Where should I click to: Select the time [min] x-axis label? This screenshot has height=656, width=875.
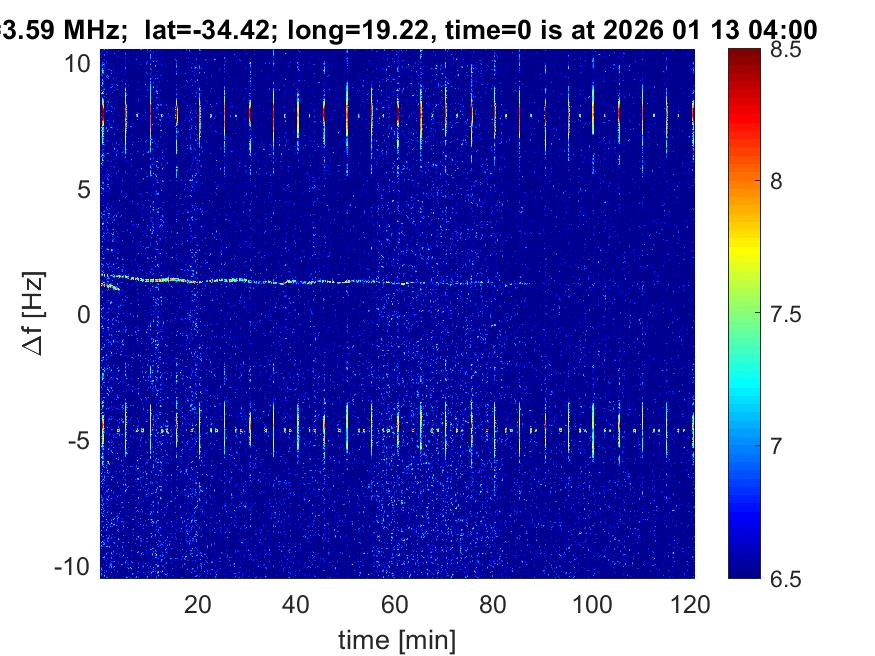[398, 637]
